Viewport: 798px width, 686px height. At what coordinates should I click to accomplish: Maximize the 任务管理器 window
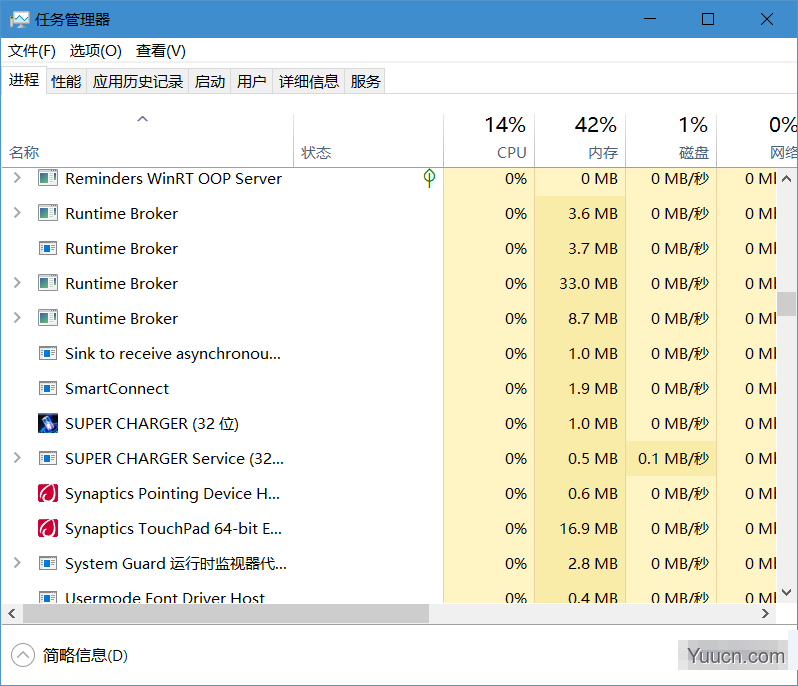point(707,19)
